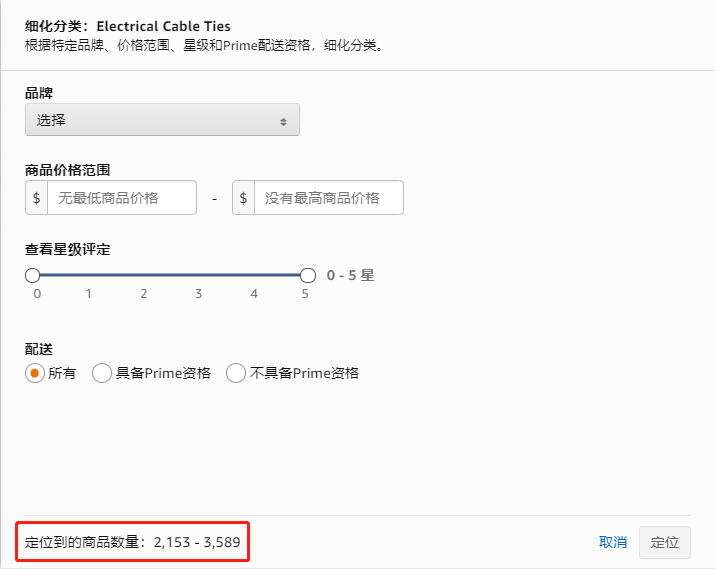Click the slider track at 2 stars
Viewport: 715px width, 569px height.
pos(143,275)
